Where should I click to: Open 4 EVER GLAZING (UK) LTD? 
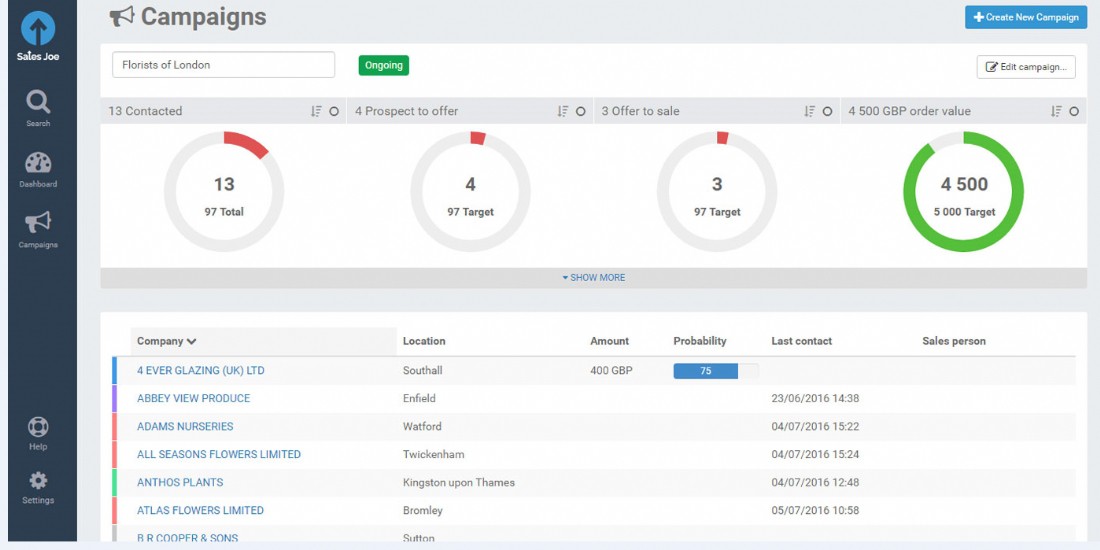[x=201, y=370]
